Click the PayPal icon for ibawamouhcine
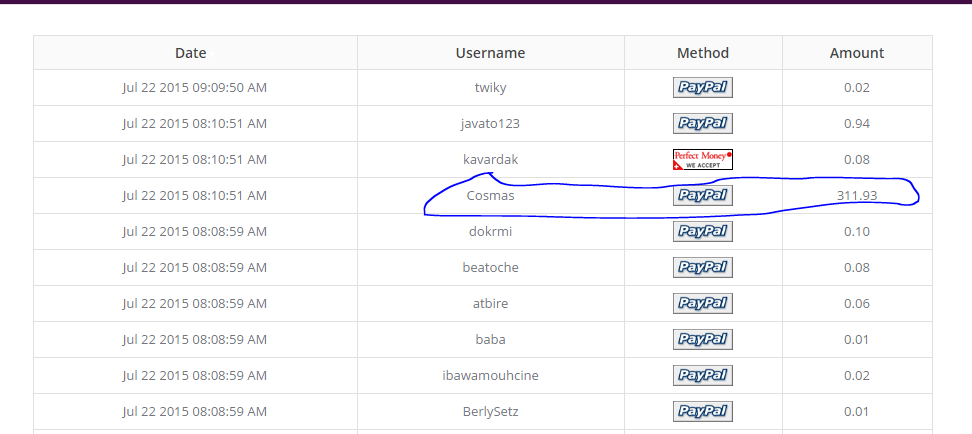972x434 pixels. pyautogui.click(x=703, y=376)
